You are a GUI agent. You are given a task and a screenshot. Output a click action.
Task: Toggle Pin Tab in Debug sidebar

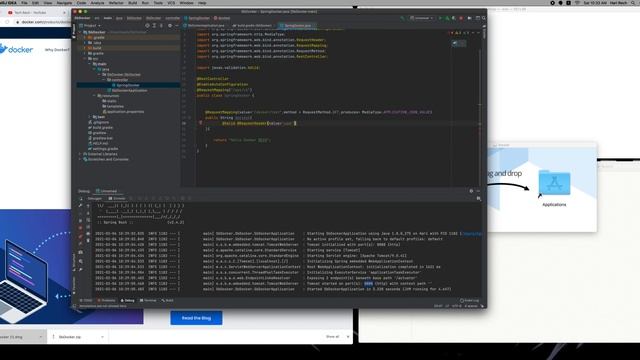coord(81,269)
